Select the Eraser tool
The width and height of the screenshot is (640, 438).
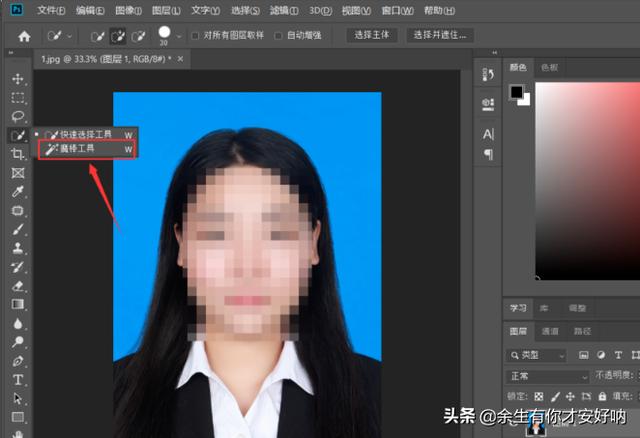click(18, 286)
